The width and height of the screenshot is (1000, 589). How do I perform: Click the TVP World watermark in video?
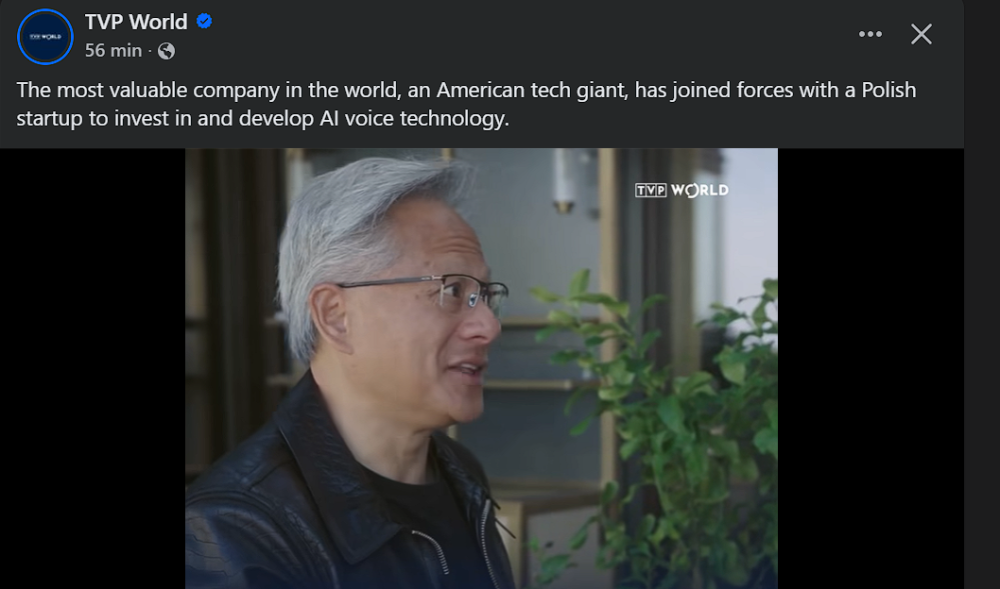(x=681, y=190)
